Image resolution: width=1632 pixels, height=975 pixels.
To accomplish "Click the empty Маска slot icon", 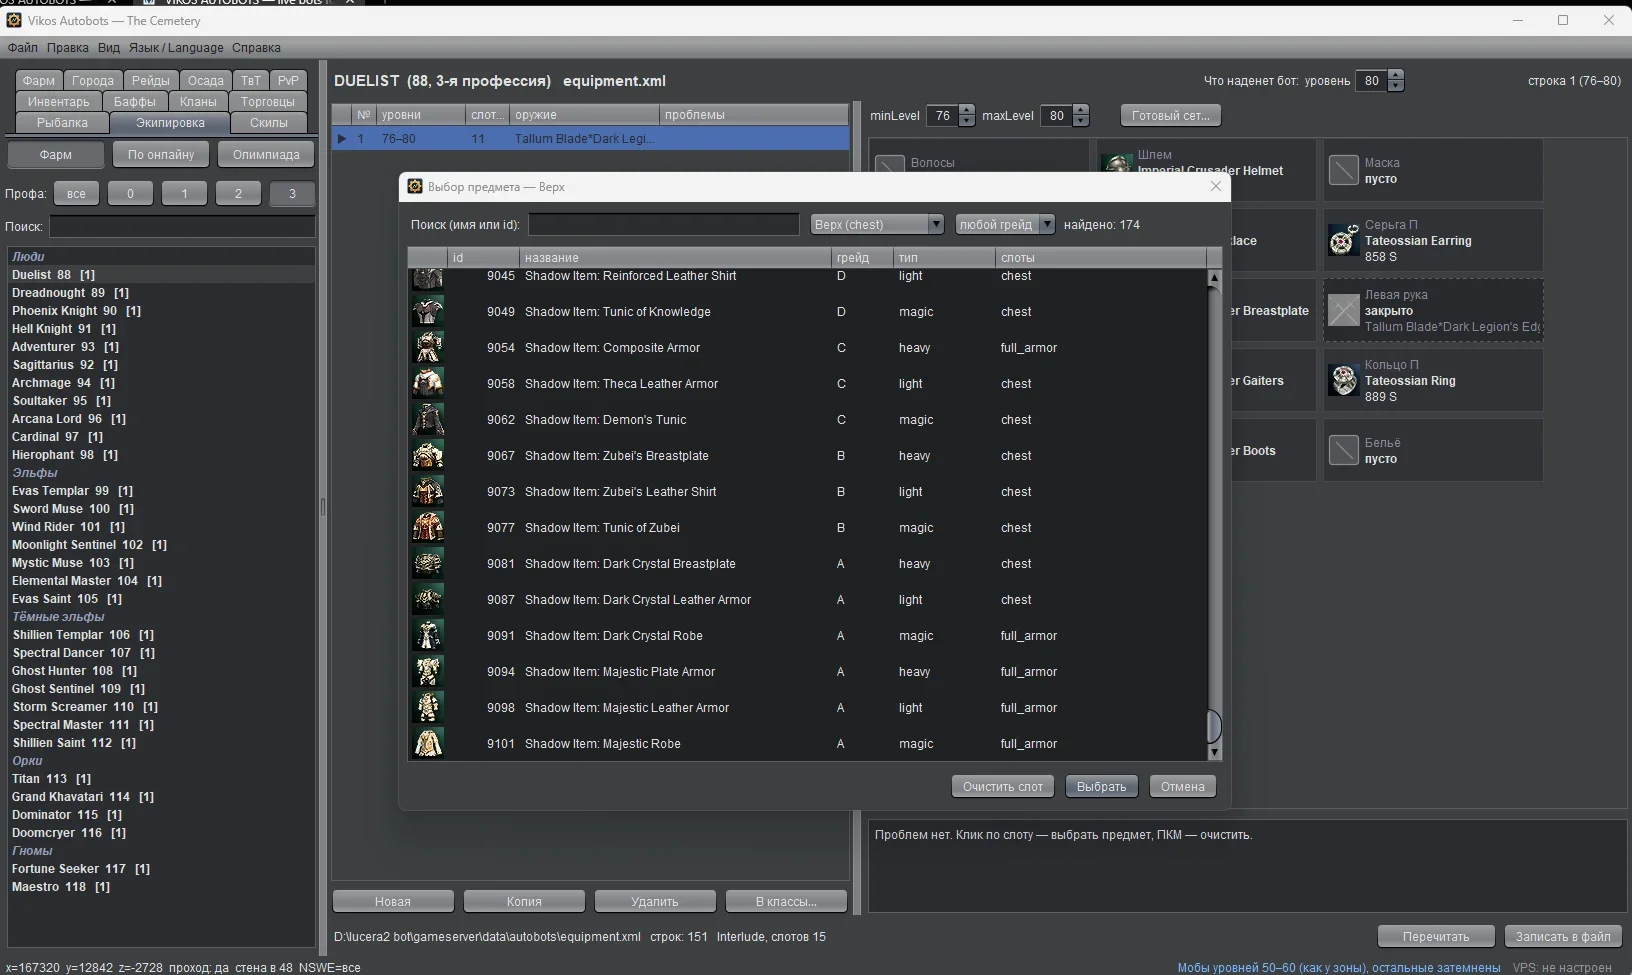I will click(x=1343, y=170).
